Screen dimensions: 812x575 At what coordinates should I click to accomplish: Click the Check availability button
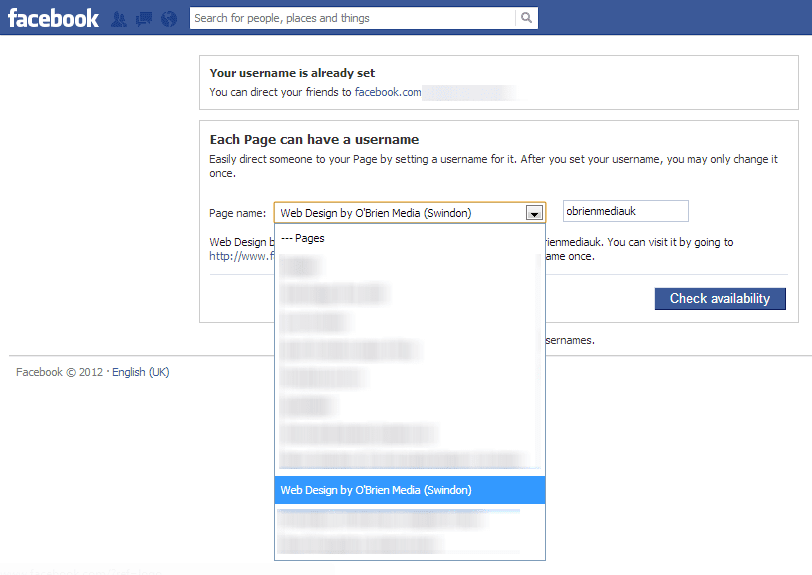pos(720,299)
